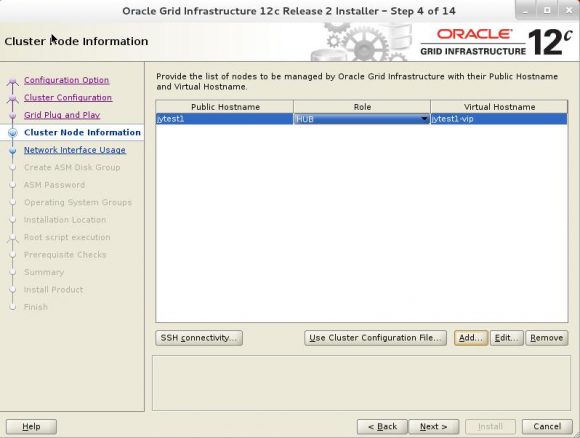Minimize the installer window
The width and height of the screenshot is (580, 438).
point(526,10)
